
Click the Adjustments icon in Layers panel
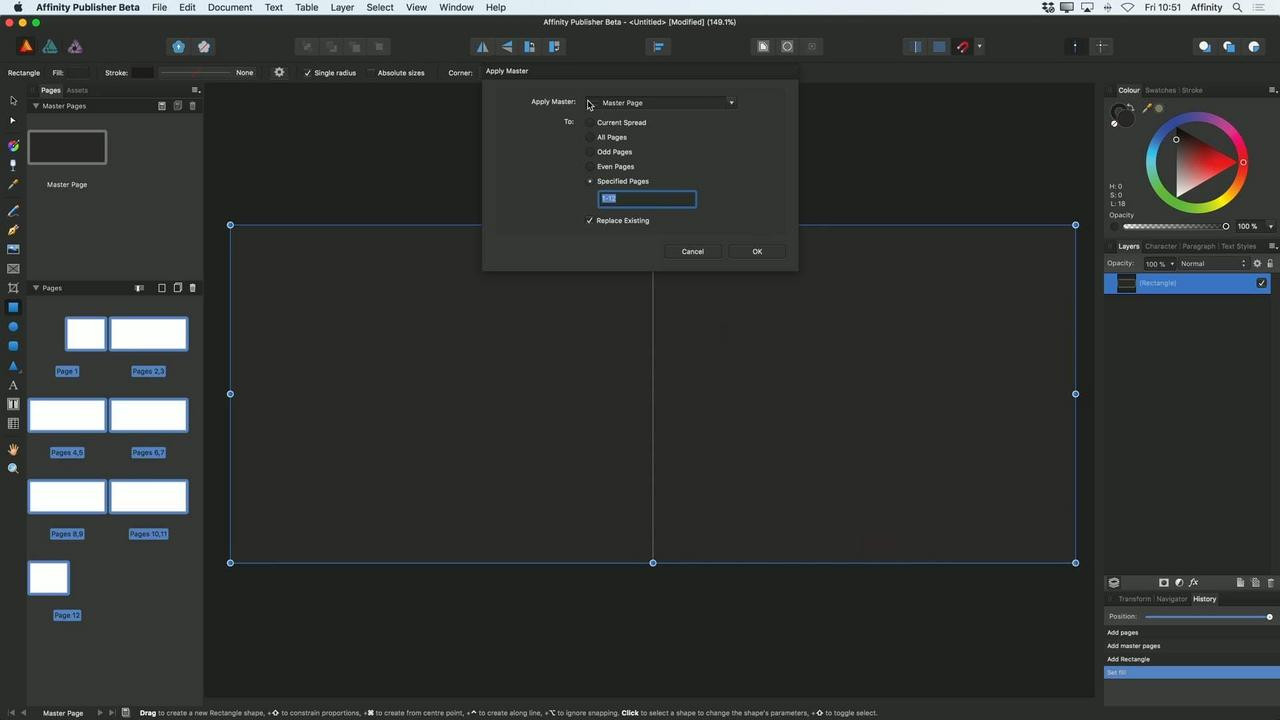click(1179, 582)
